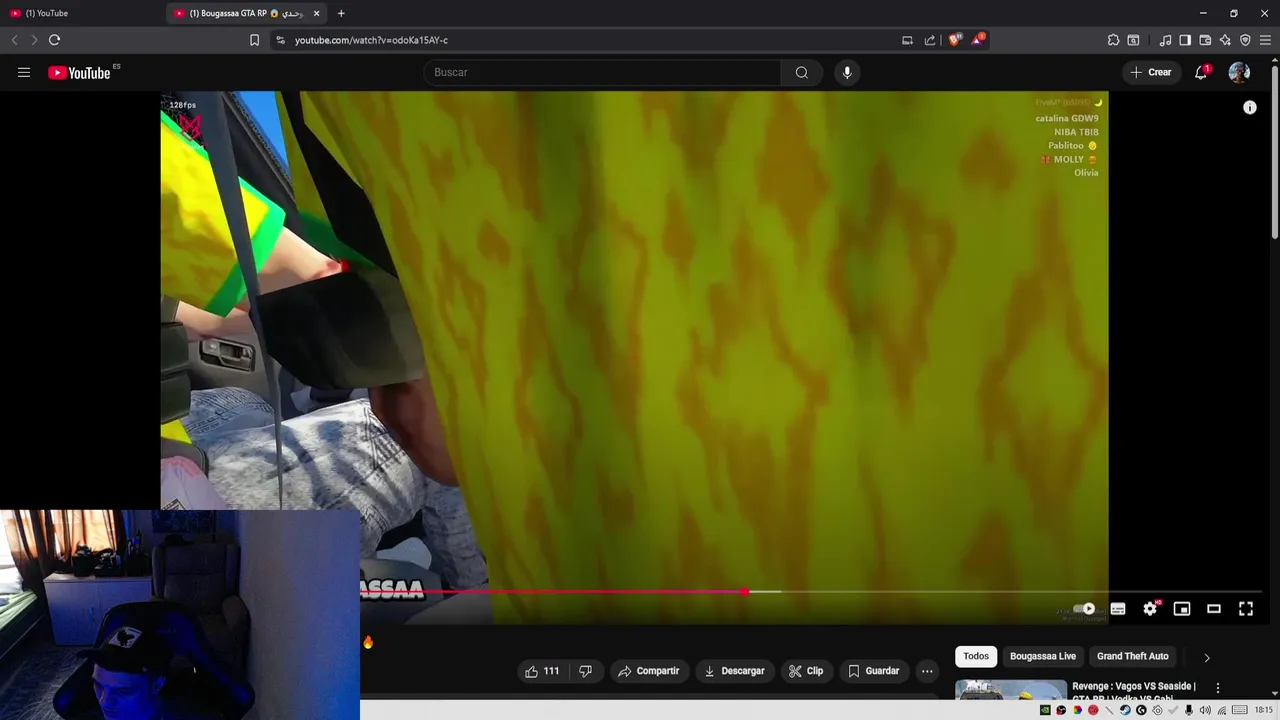The width and height of the screenshot is (1280, 720).
Task: Open the account avatar menu
Action: point(1239,72)
